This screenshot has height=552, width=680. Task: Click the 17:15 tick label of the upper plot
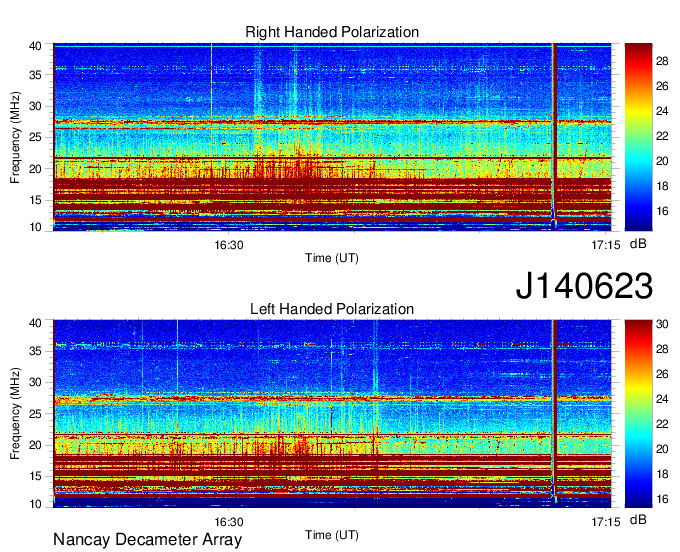[x=606, y=245]
